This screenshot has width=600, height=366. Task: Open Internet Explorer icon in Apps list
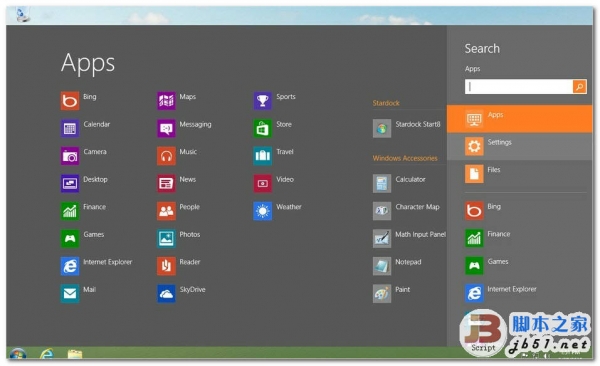tap(70, 266)
